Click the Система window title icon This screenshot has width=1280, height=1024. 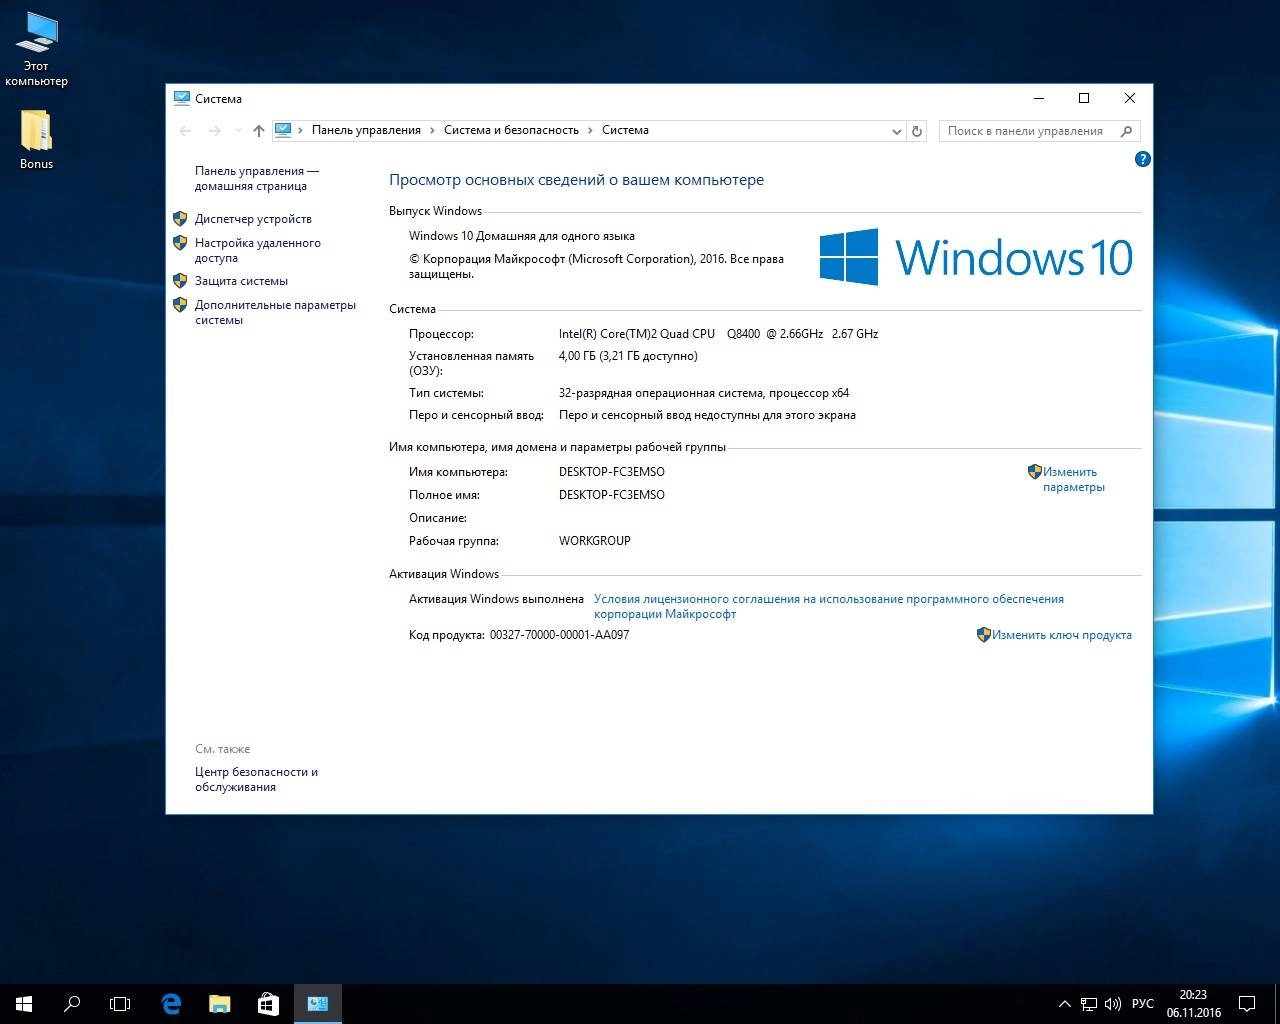(x=181, y=98)
